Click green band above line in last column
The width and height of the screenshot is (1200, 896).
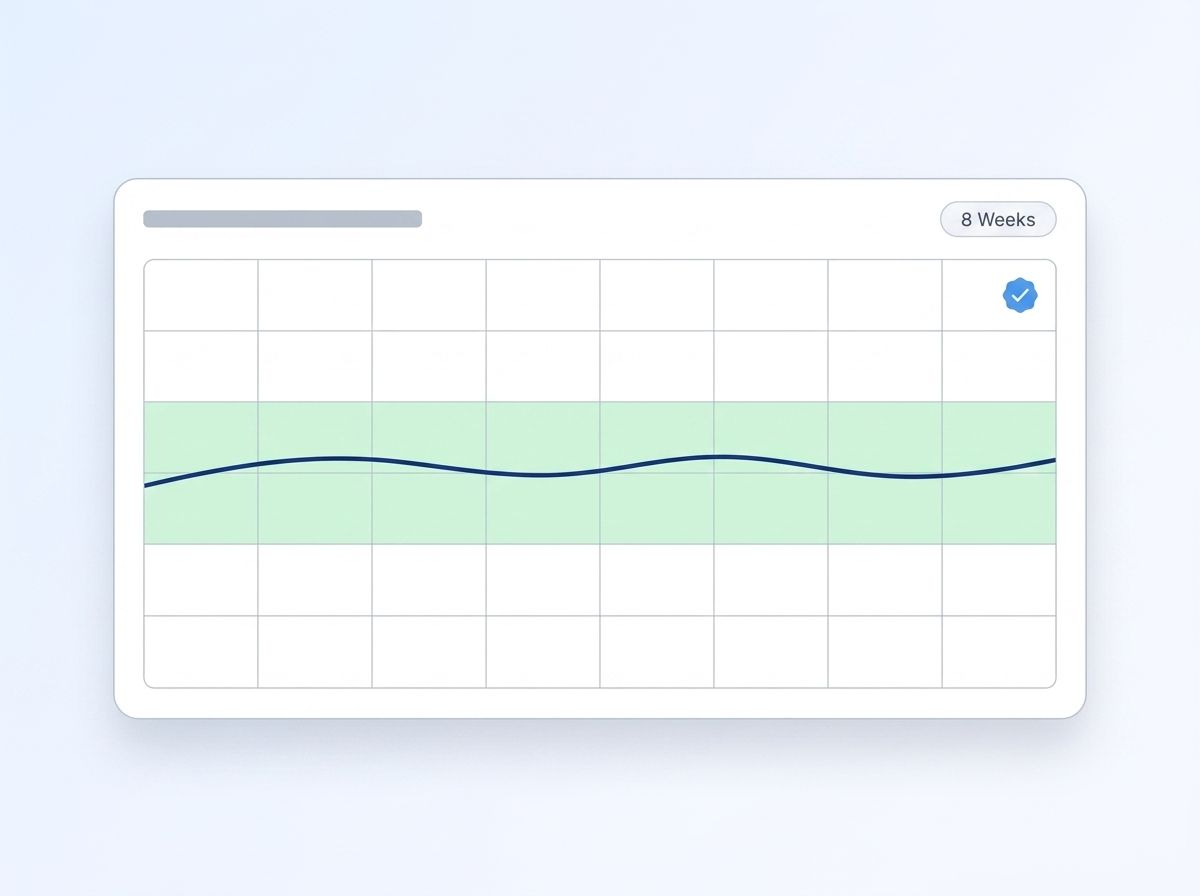999,432
